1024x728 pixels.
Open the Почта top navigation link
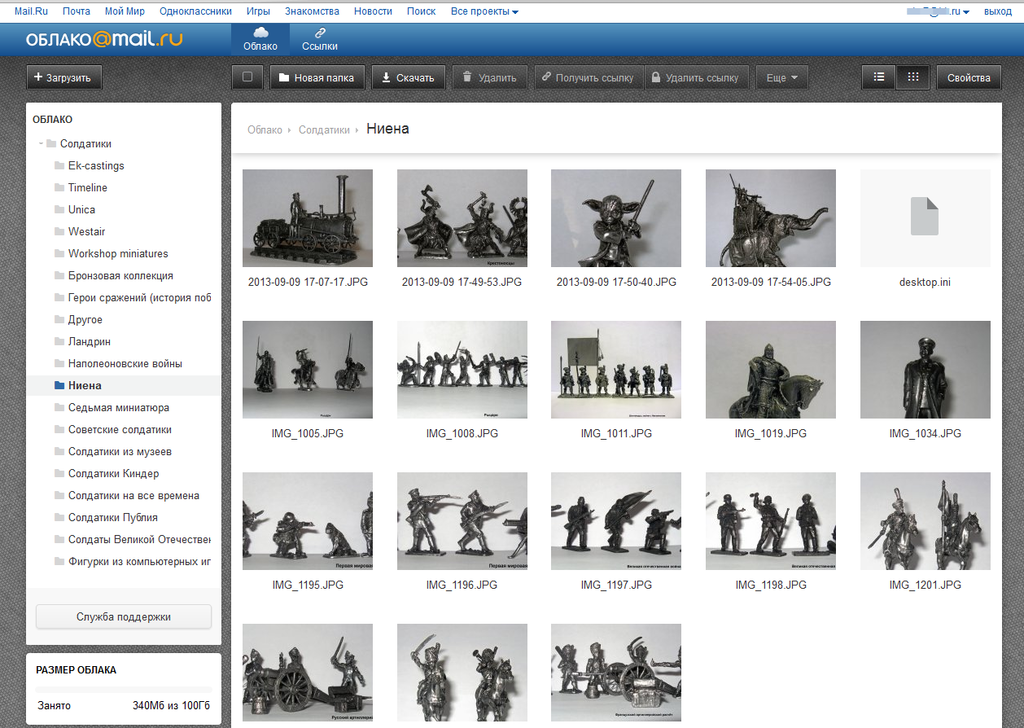pos(76,11)
